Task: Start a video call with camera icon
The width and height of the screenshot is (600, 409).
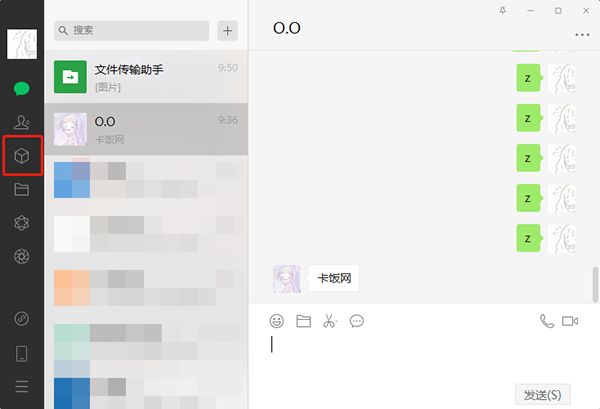Action: pyautogui.click(x=570, y=321)
